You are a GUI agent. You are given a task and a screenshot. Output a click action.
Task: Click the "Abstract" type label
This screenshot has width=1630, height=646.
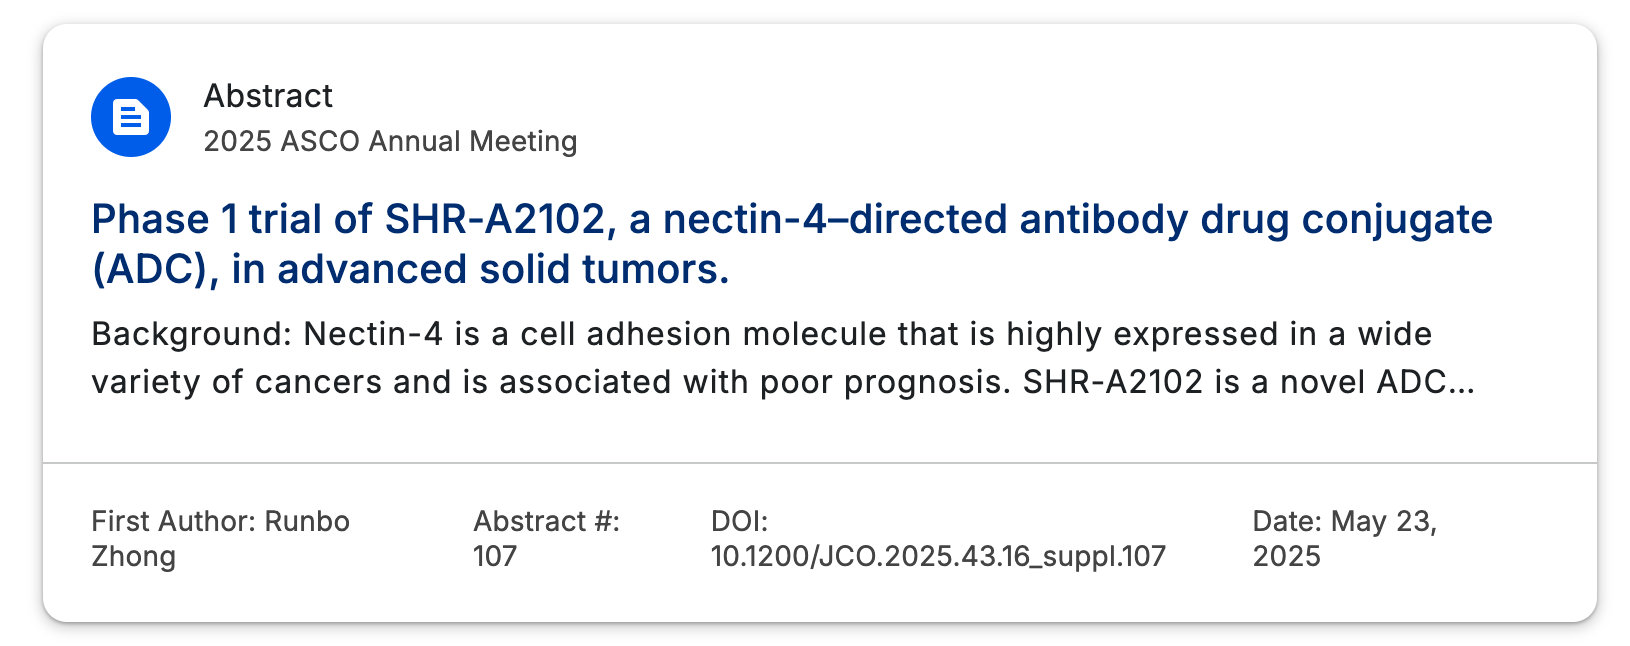[268, 96]
